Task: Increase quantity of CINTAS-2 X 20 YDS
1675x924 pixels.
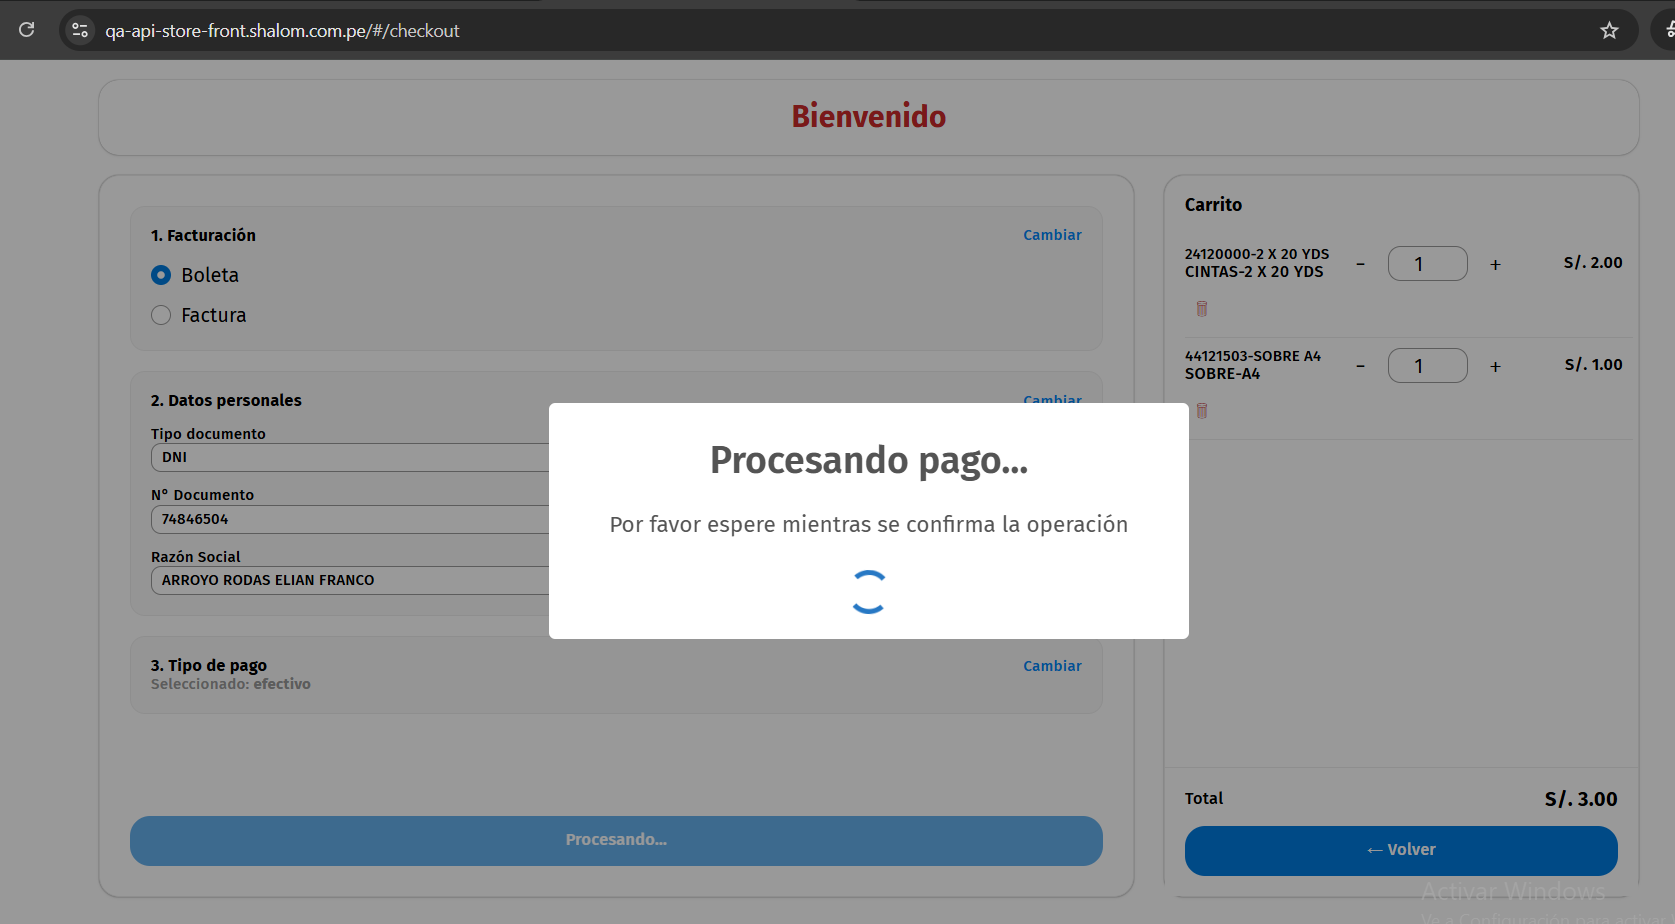Action: (x=1495, y=265)
